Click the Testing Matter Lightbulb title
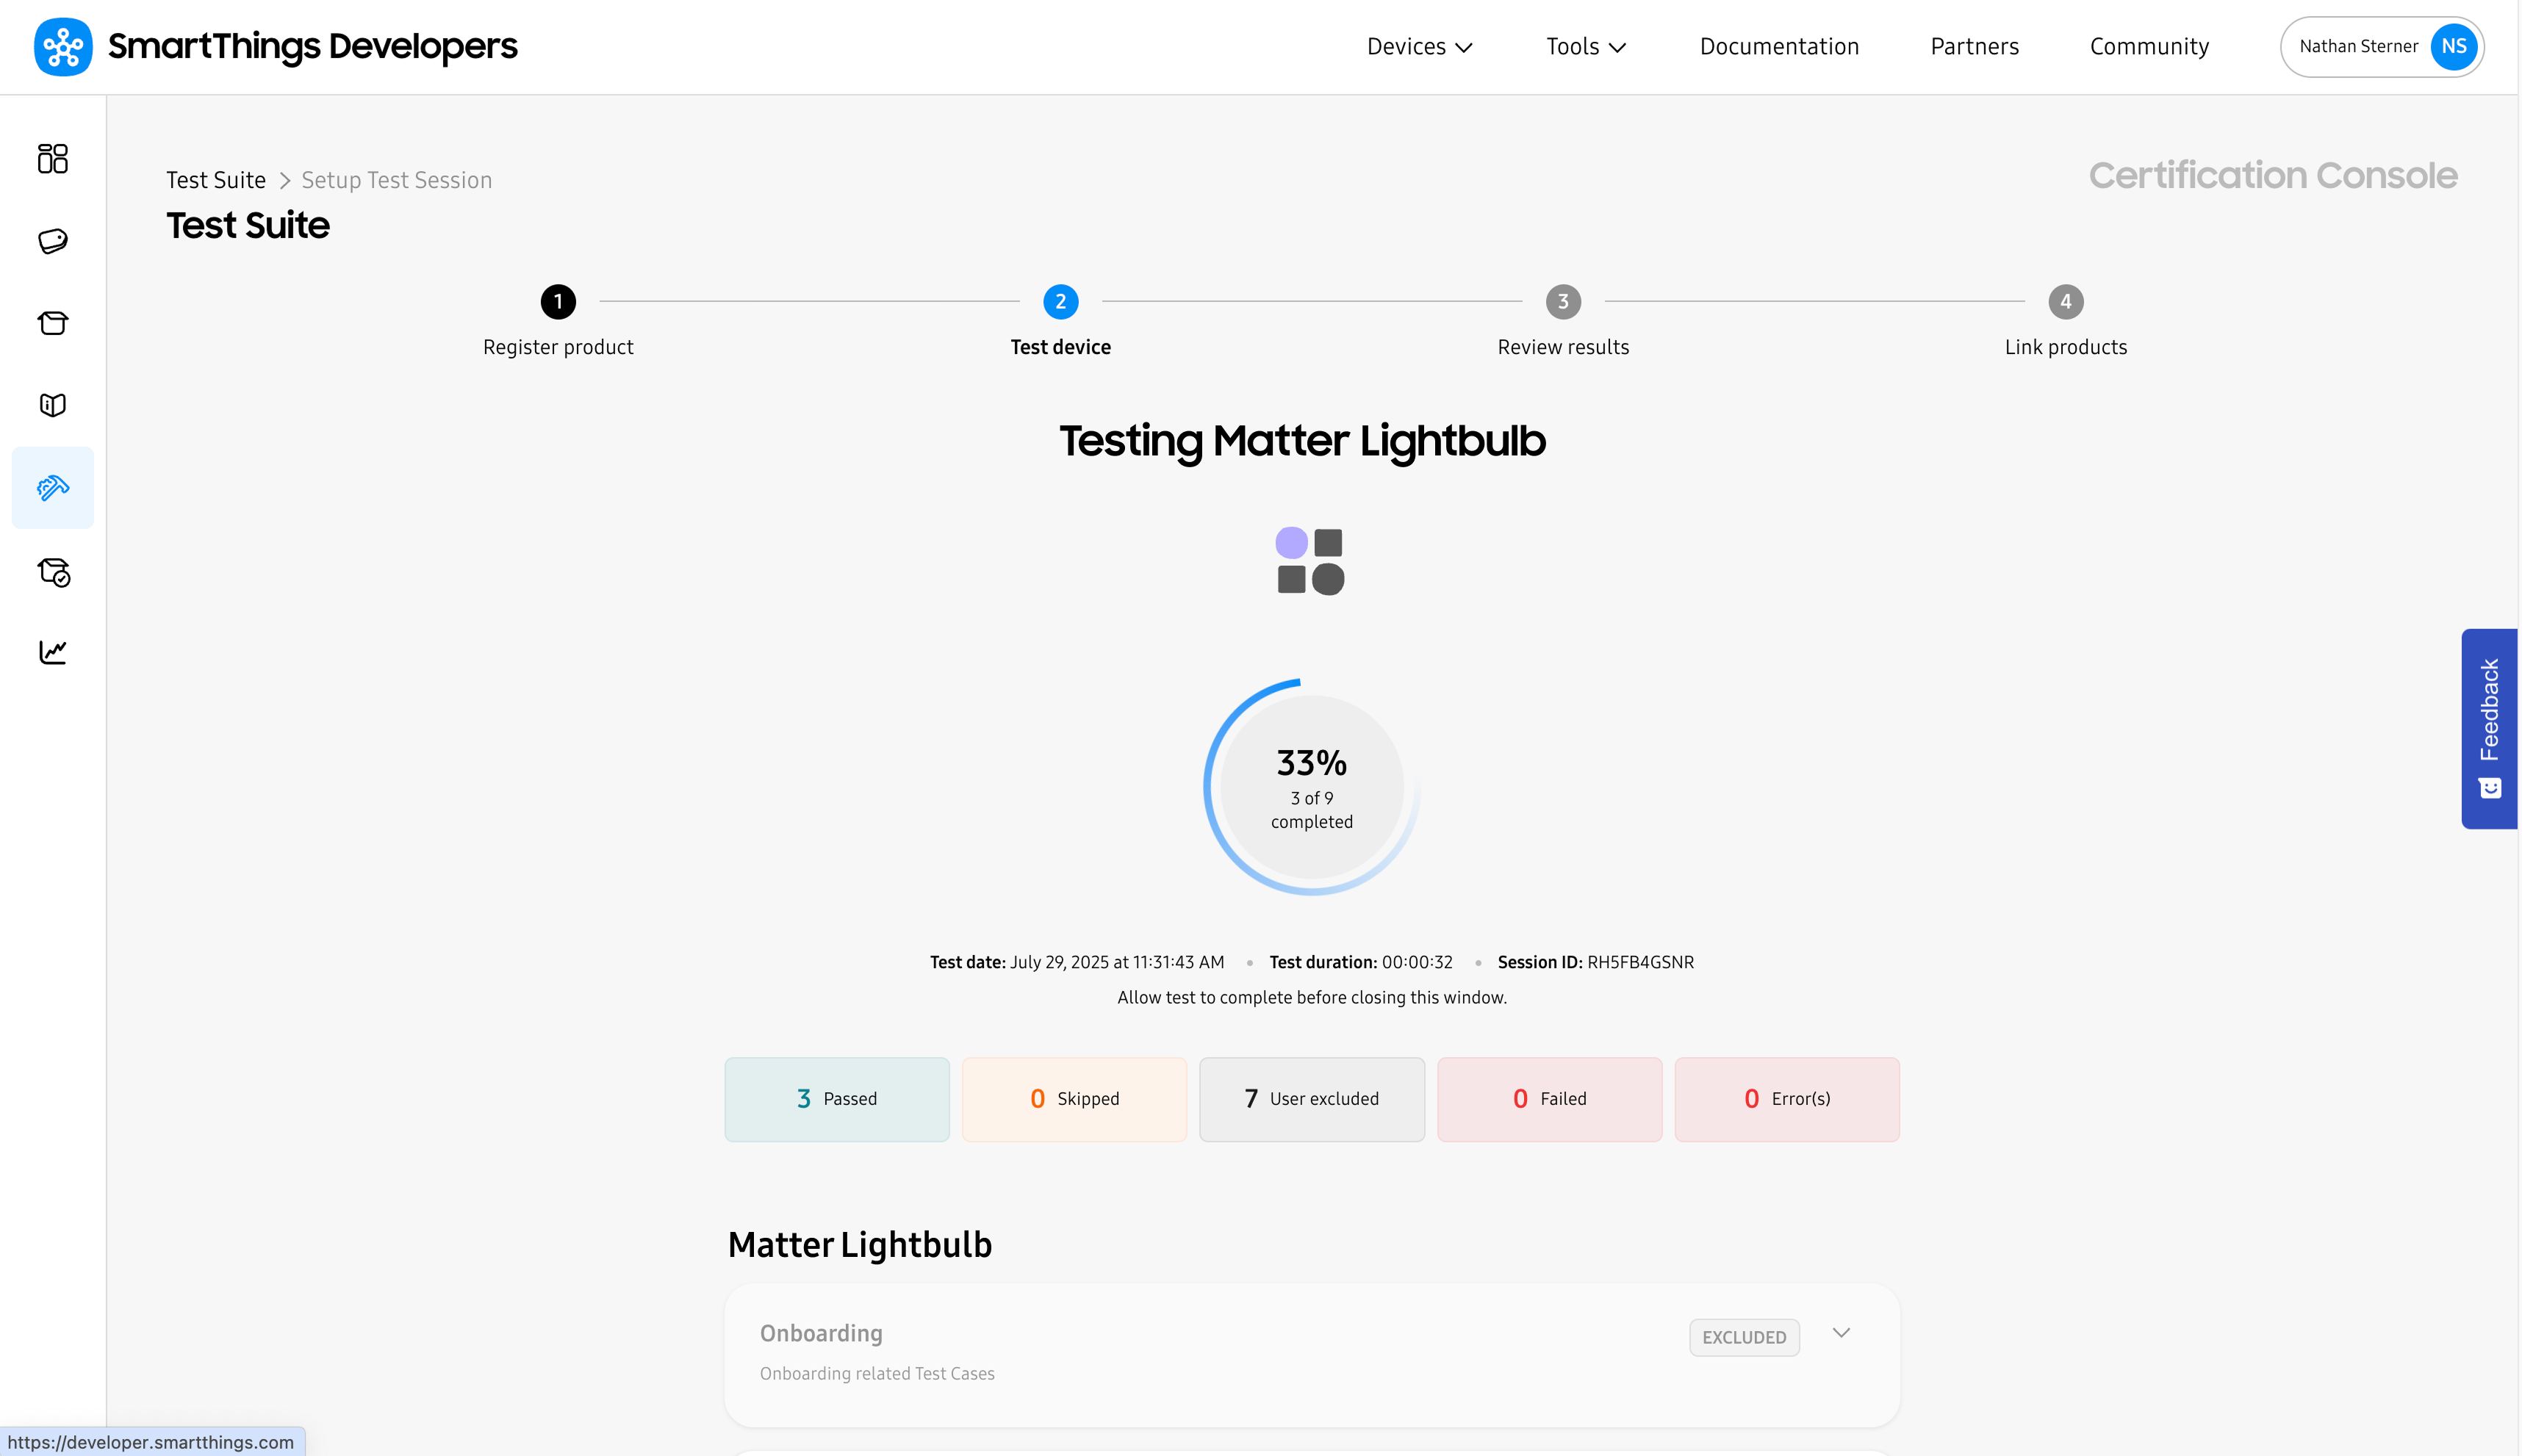Image resolution: width=2522 pixels, height=1456 pixels. [x=1302, y=441]
